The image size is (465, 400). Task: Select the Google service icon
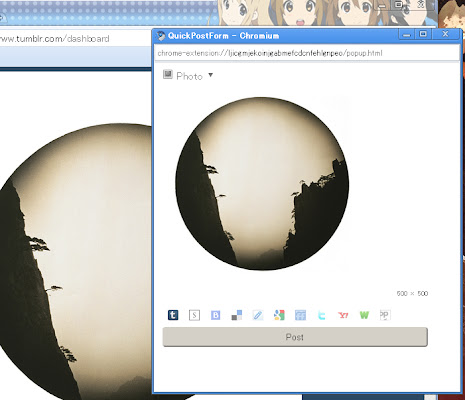(x=279, y=315)
